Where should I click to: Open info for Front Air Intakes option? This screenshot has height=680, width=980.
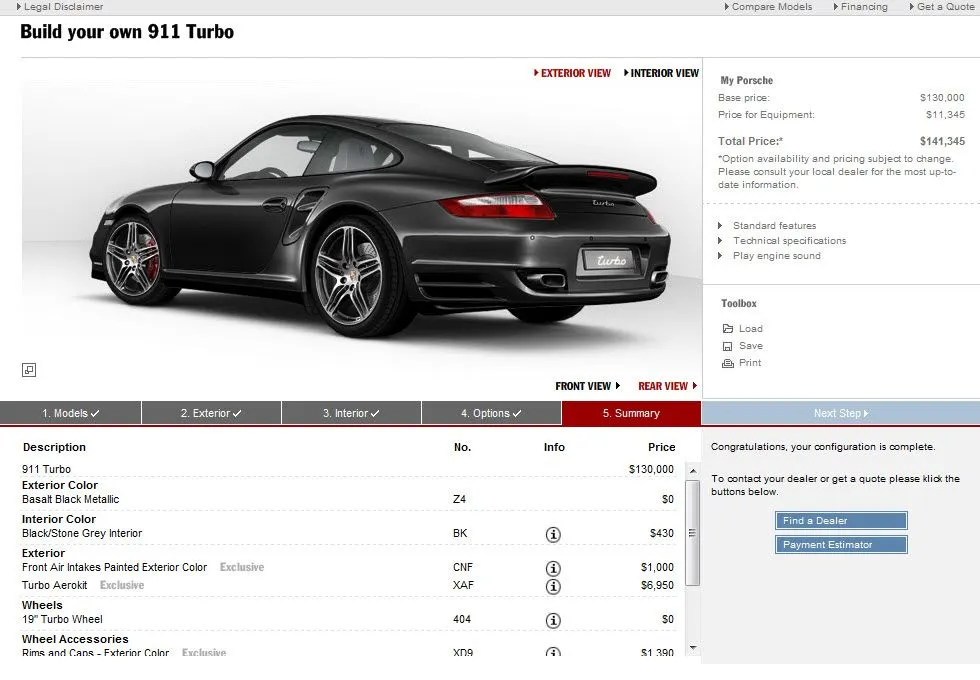pos(553,568)
